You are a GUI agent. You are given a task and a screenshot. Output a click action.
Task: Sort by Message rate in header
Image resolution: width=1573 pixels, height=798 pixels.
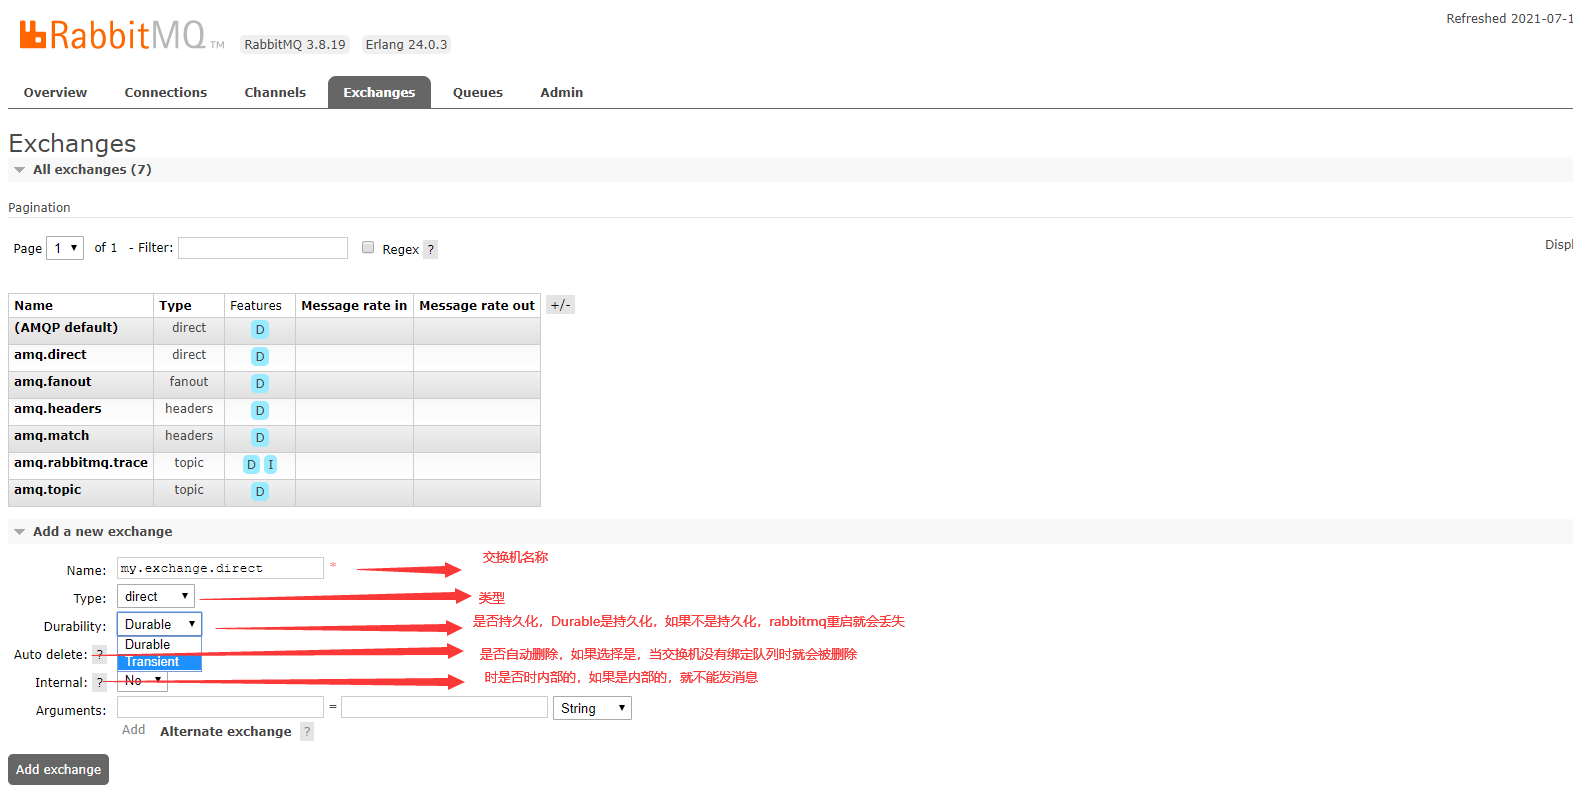point(354,306)
